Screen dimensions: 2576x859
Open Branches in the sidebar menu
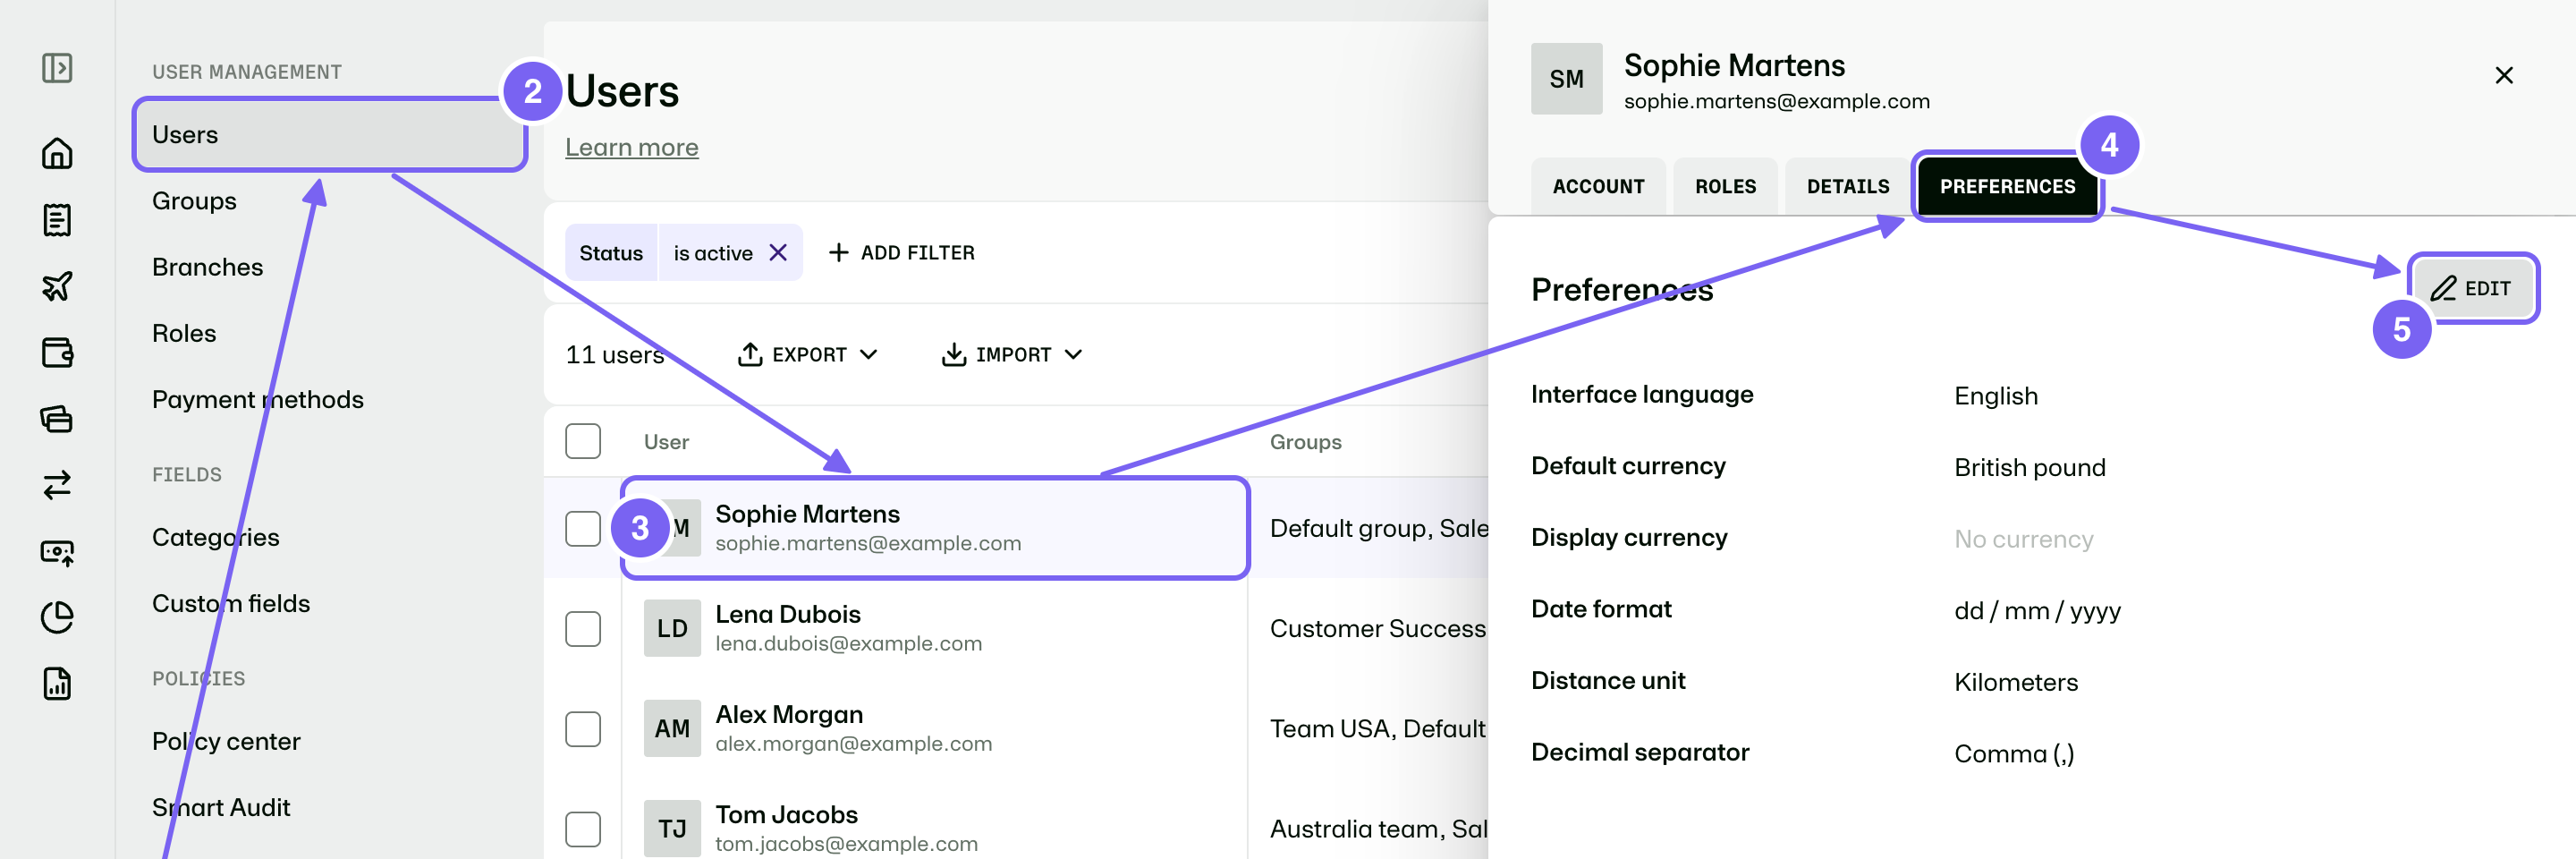pos(207,267)
